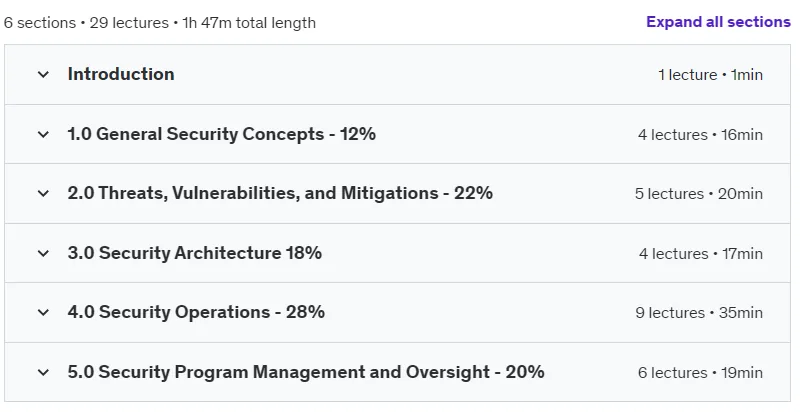The height and width of the screenshot is (412, 801).
Task: Click the '6 lectures • 19min' label
Action: [700, 373]
